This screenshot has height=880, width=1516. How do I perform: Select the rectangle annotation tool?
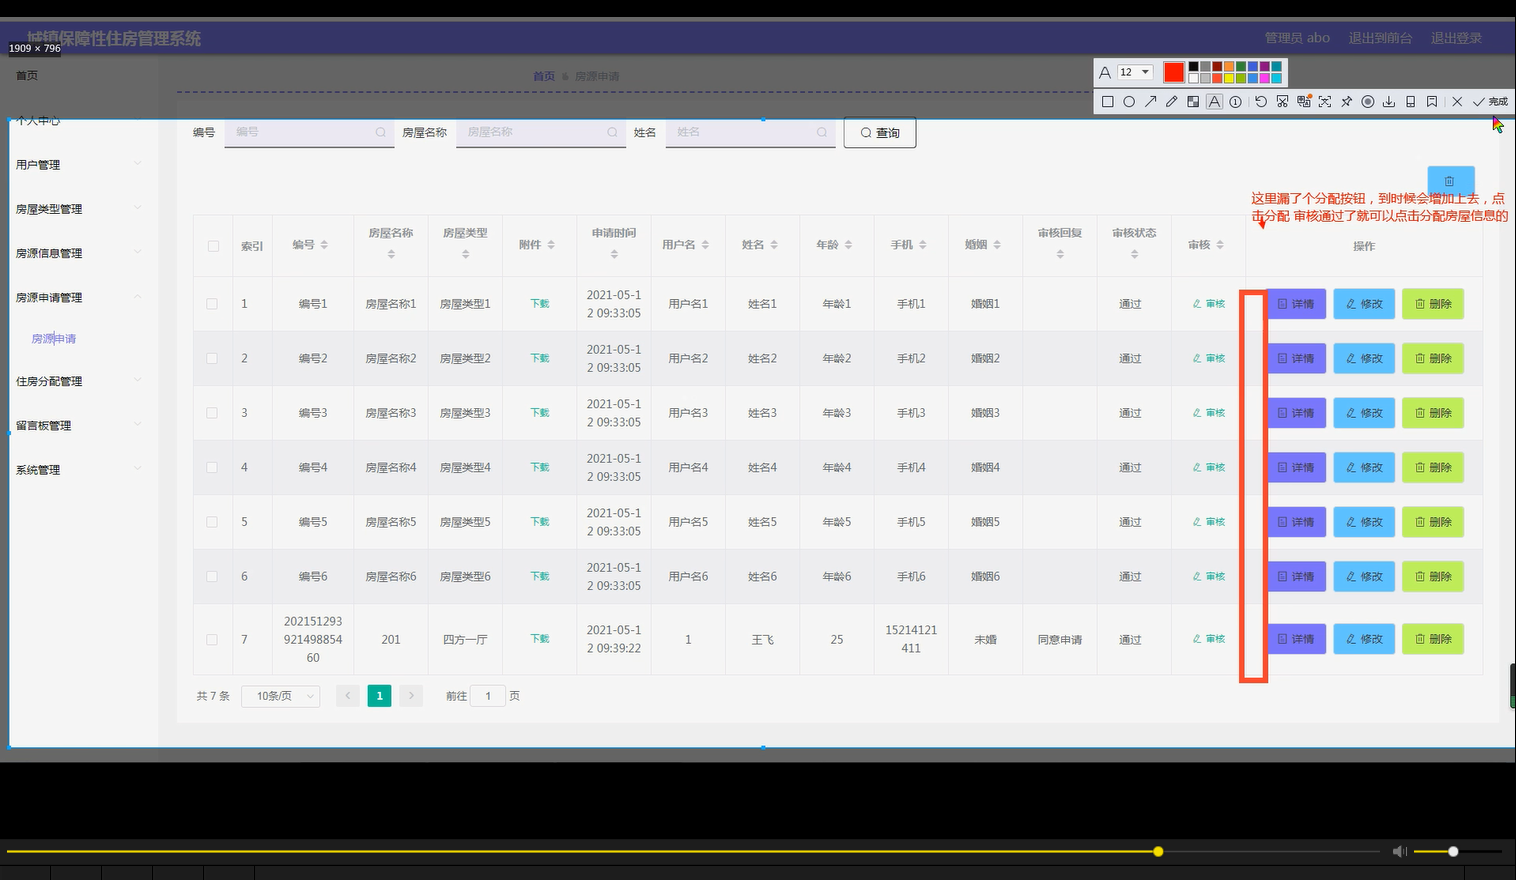(x=1107, y=102)
